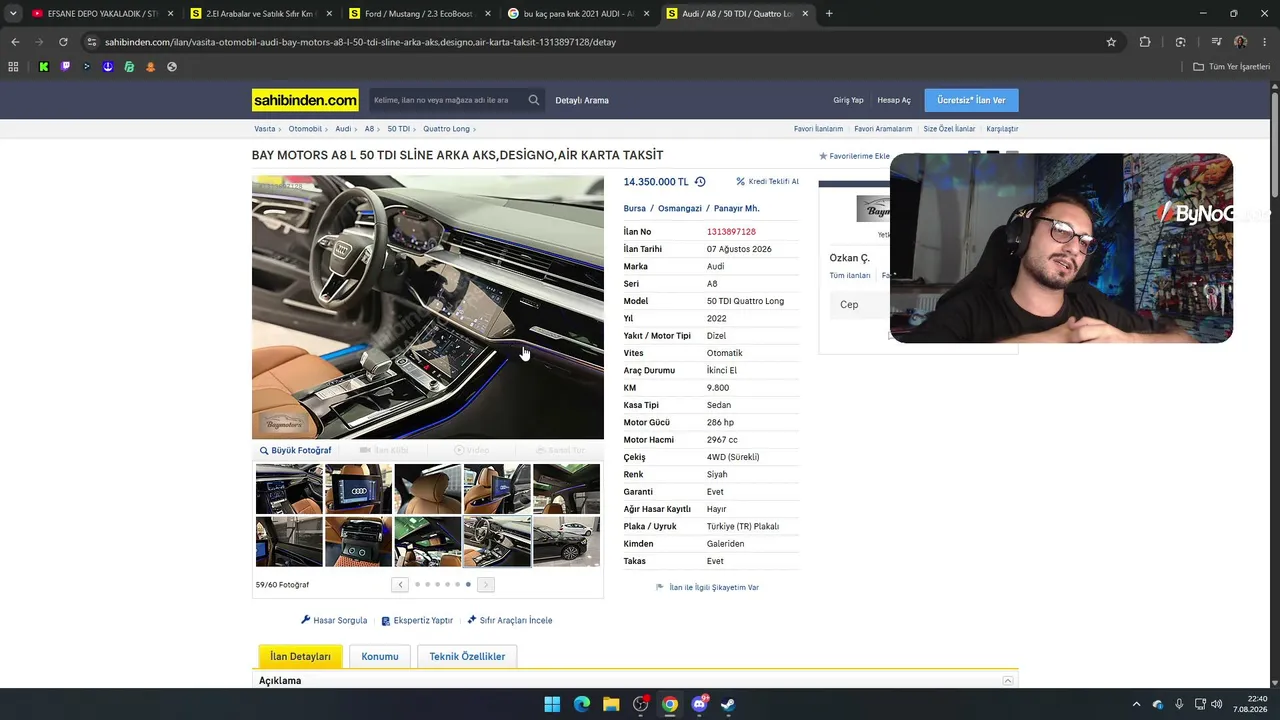The image size is (1280, 720).
Task: Click the main car interior photo
Action: [428, 307]
